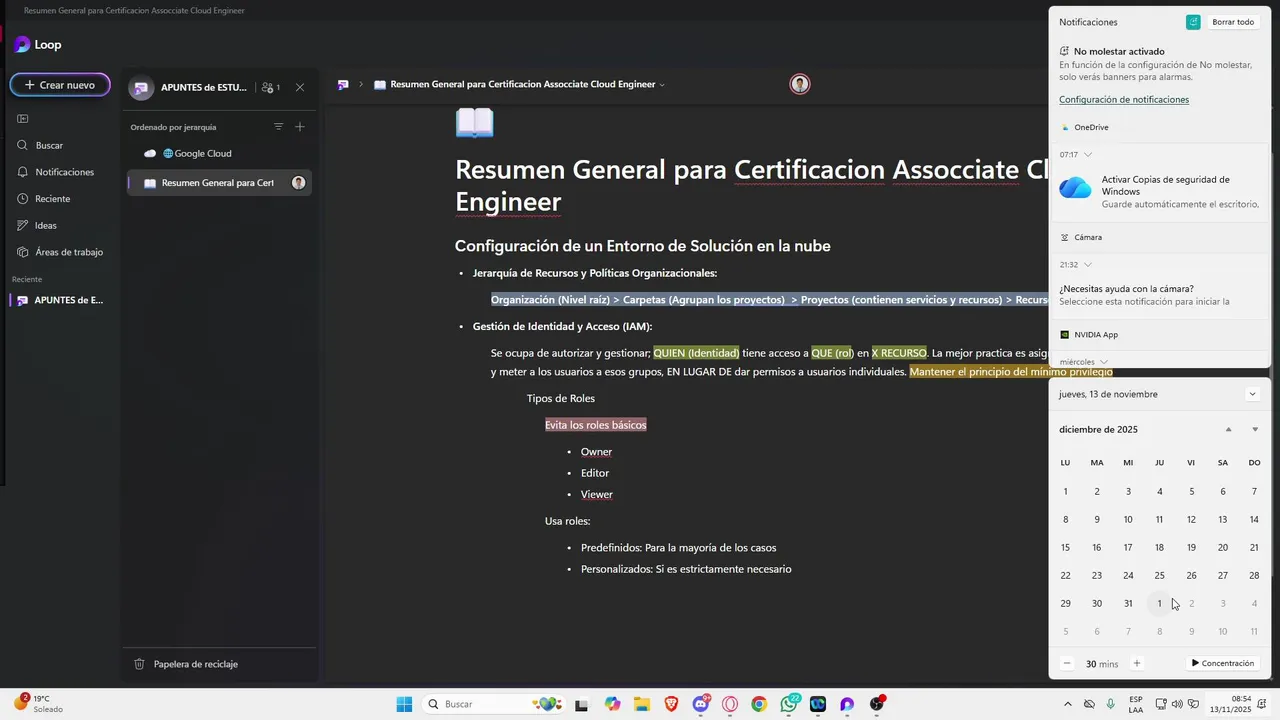The width and height of the screenshot is (1280, 720).
Task: Select Resumen General para Cert page
Action: 218,183
